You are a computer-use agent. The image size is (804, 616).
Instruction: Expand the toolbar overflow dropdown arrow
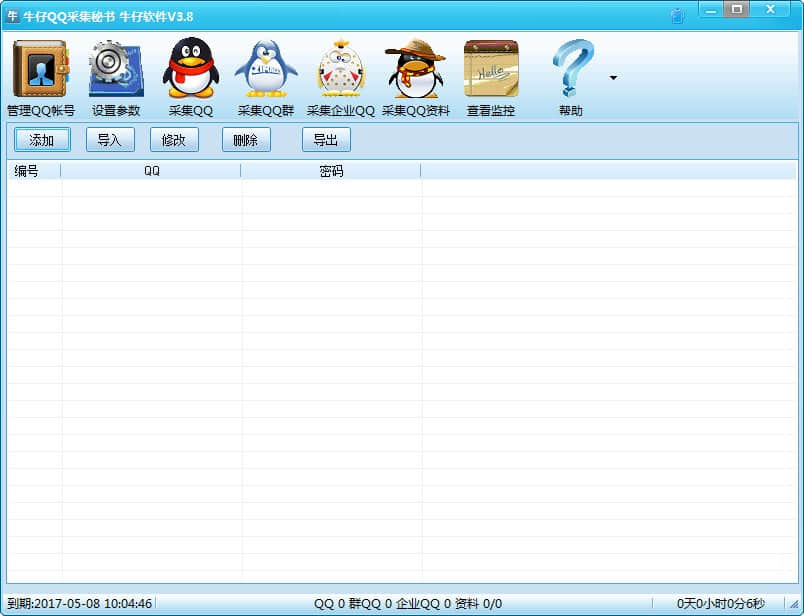tap(613, 78)
